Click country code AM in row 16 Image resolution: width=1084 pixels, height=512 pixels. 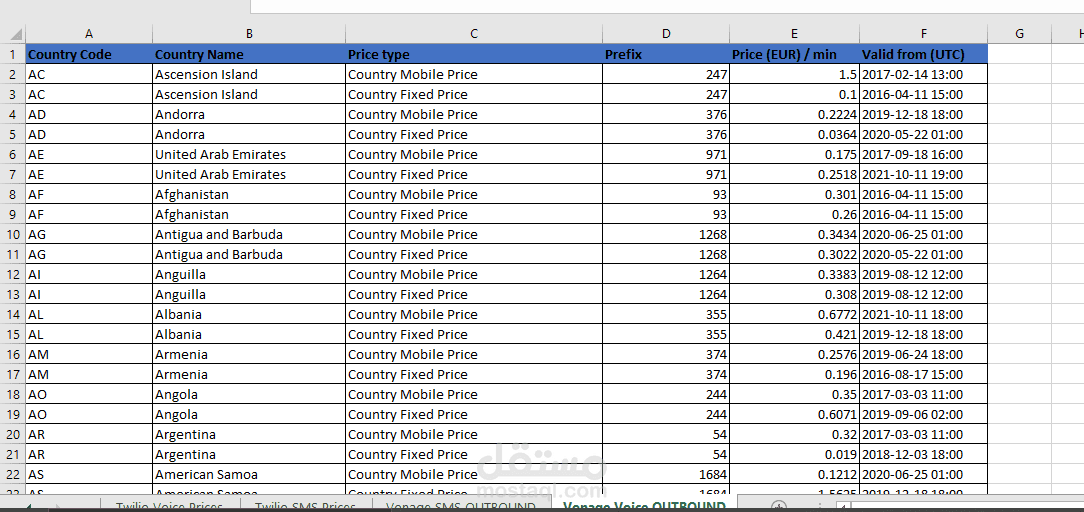coord(88,354)
